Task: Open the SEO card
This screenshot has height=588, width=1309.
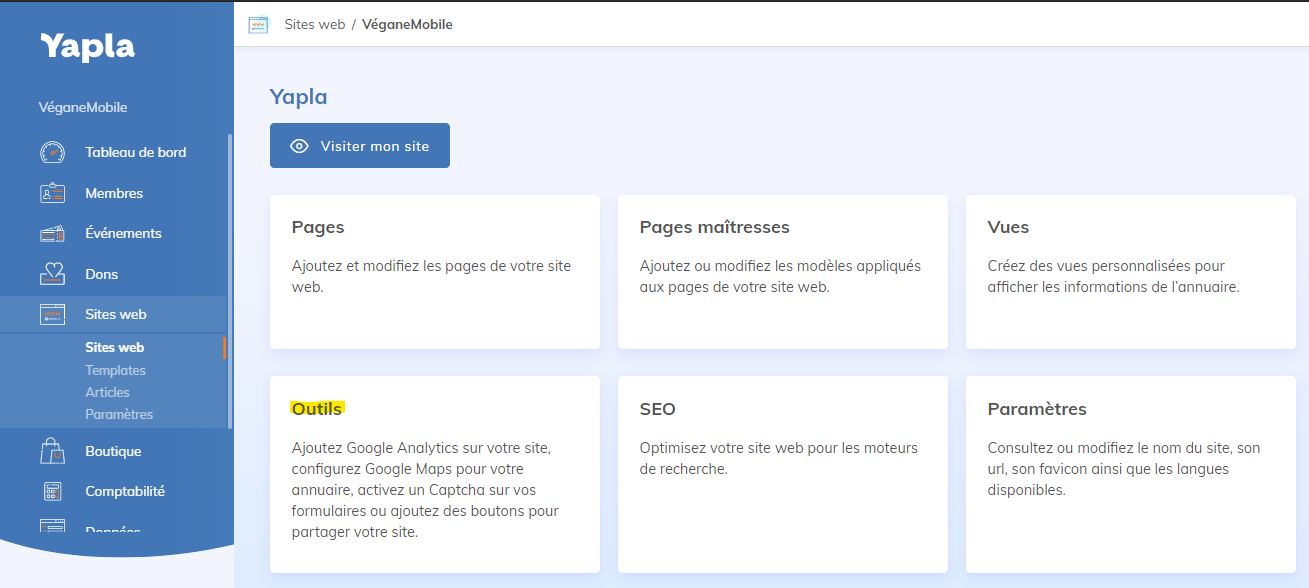Action: tap(782, 473)
